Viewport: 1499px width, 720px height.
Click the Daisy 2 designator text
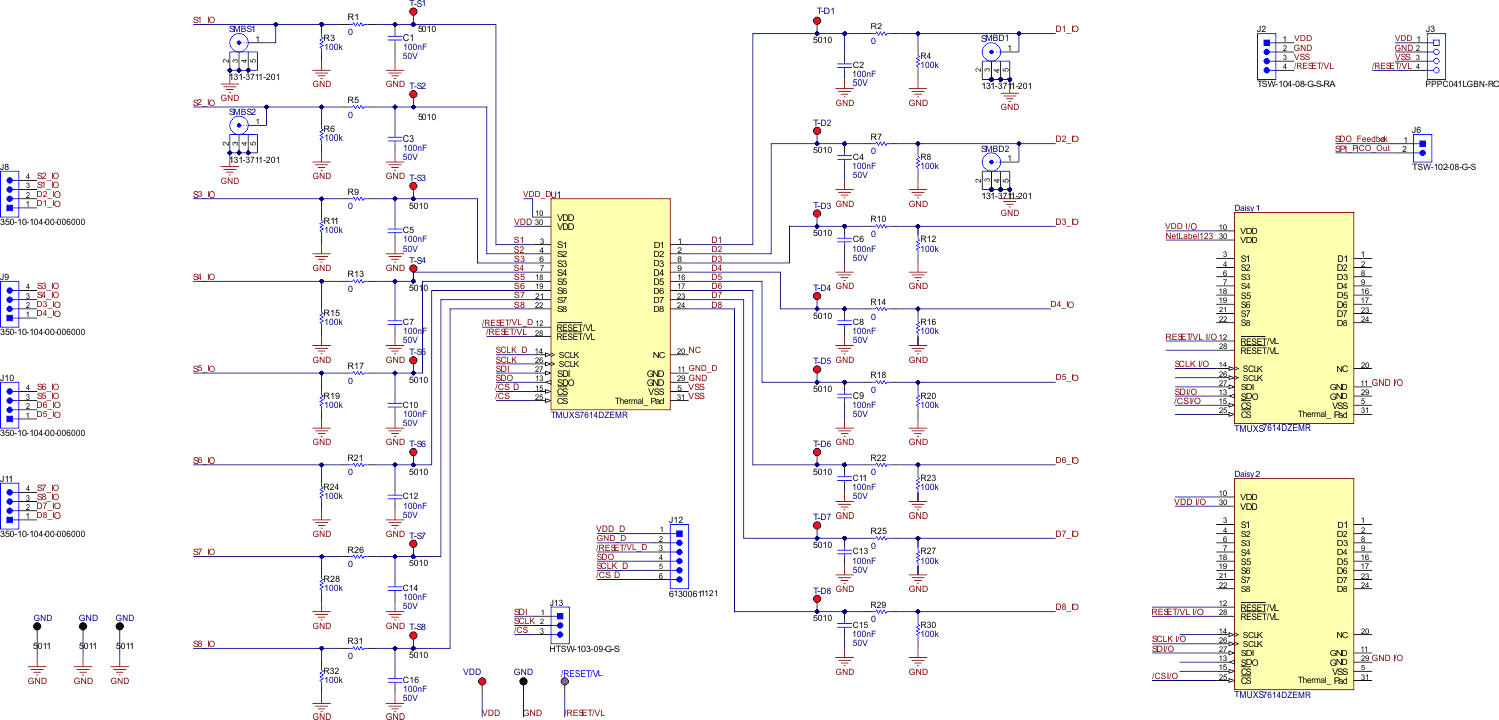point(1249,473)
